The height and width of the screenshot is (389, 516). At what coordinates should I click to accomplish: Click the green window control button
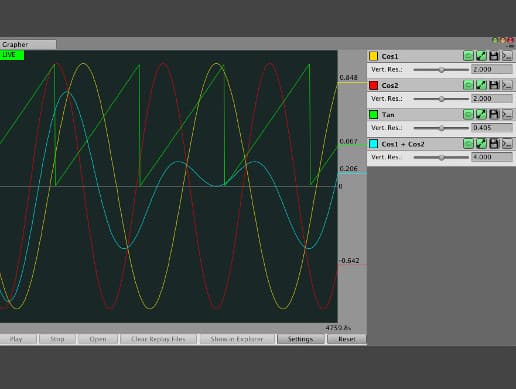[x=495, y=40]
